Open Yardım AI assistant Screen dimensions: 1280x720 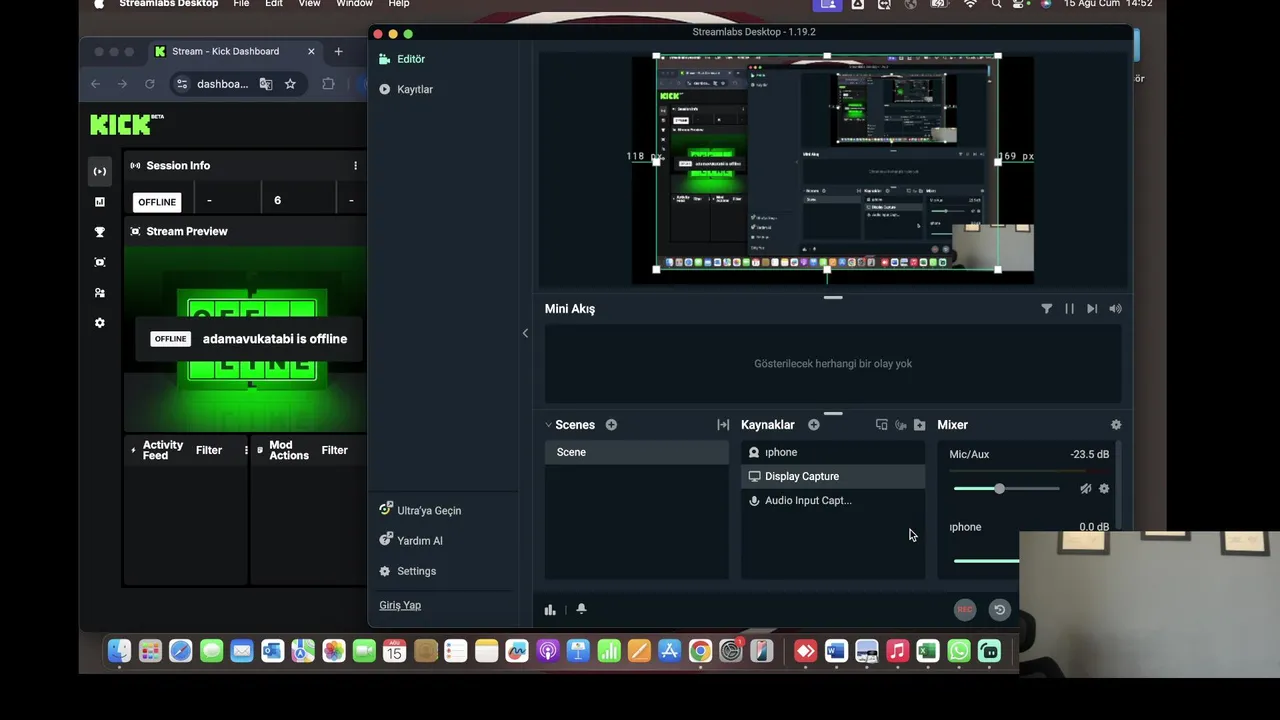tap(411, 540)
